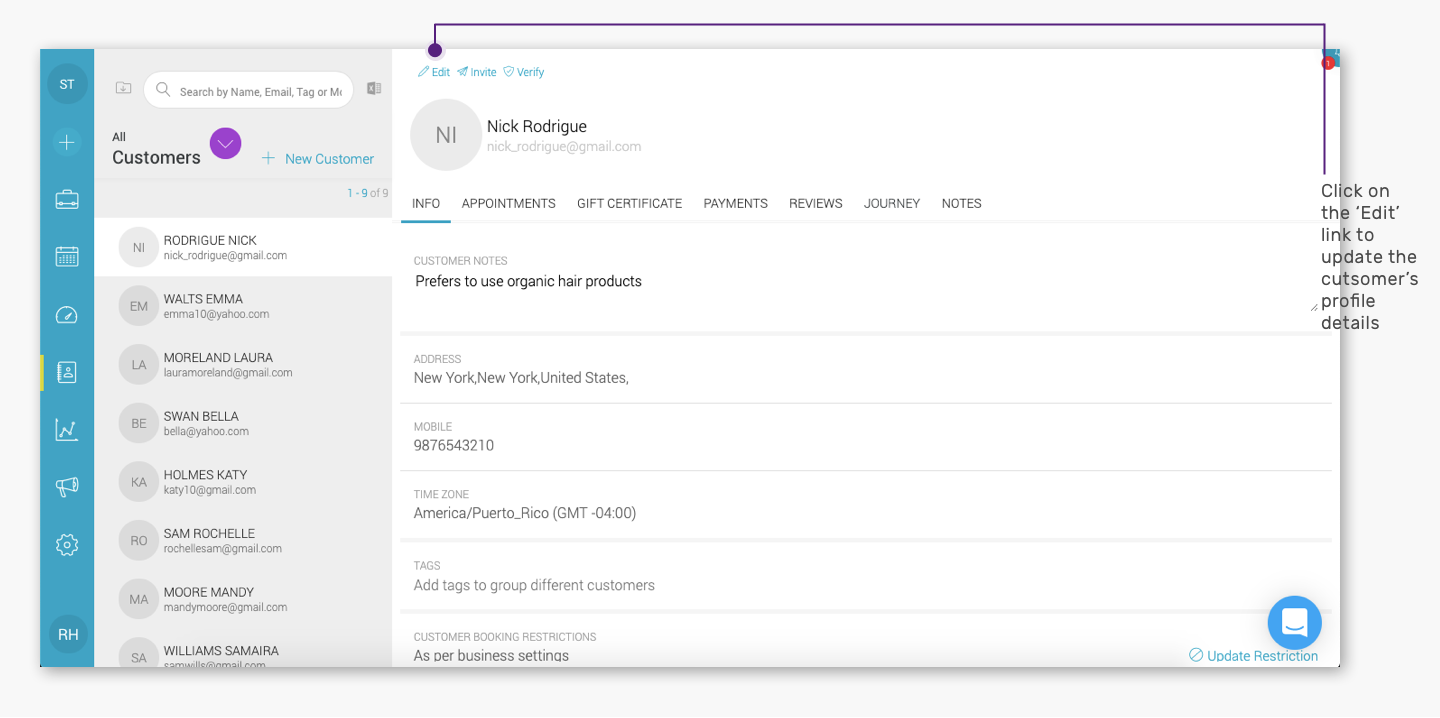Open the briefcase services icon
The height and width of the screenshot is (718, 1440).
click(67, 199)
